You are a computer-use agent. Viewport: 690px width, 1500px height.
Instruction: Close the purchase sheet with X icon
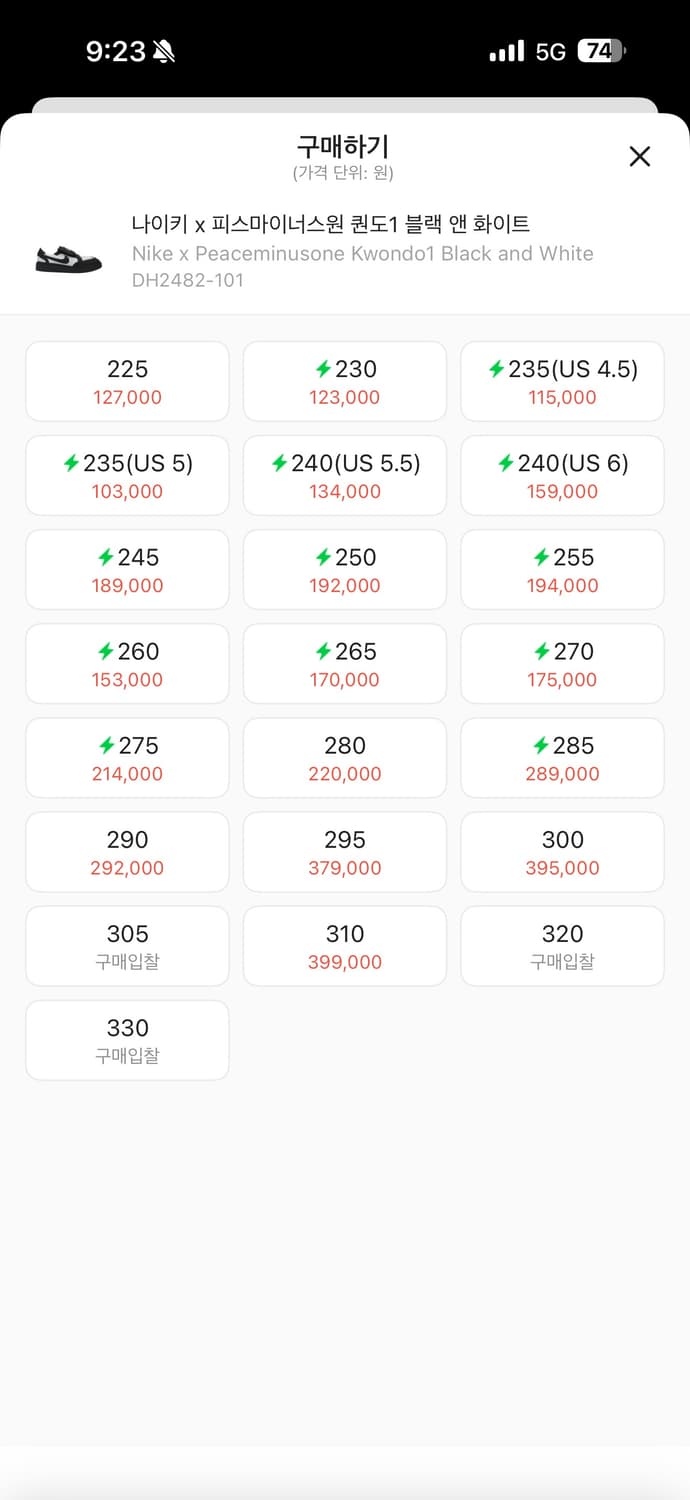[639, 156]
